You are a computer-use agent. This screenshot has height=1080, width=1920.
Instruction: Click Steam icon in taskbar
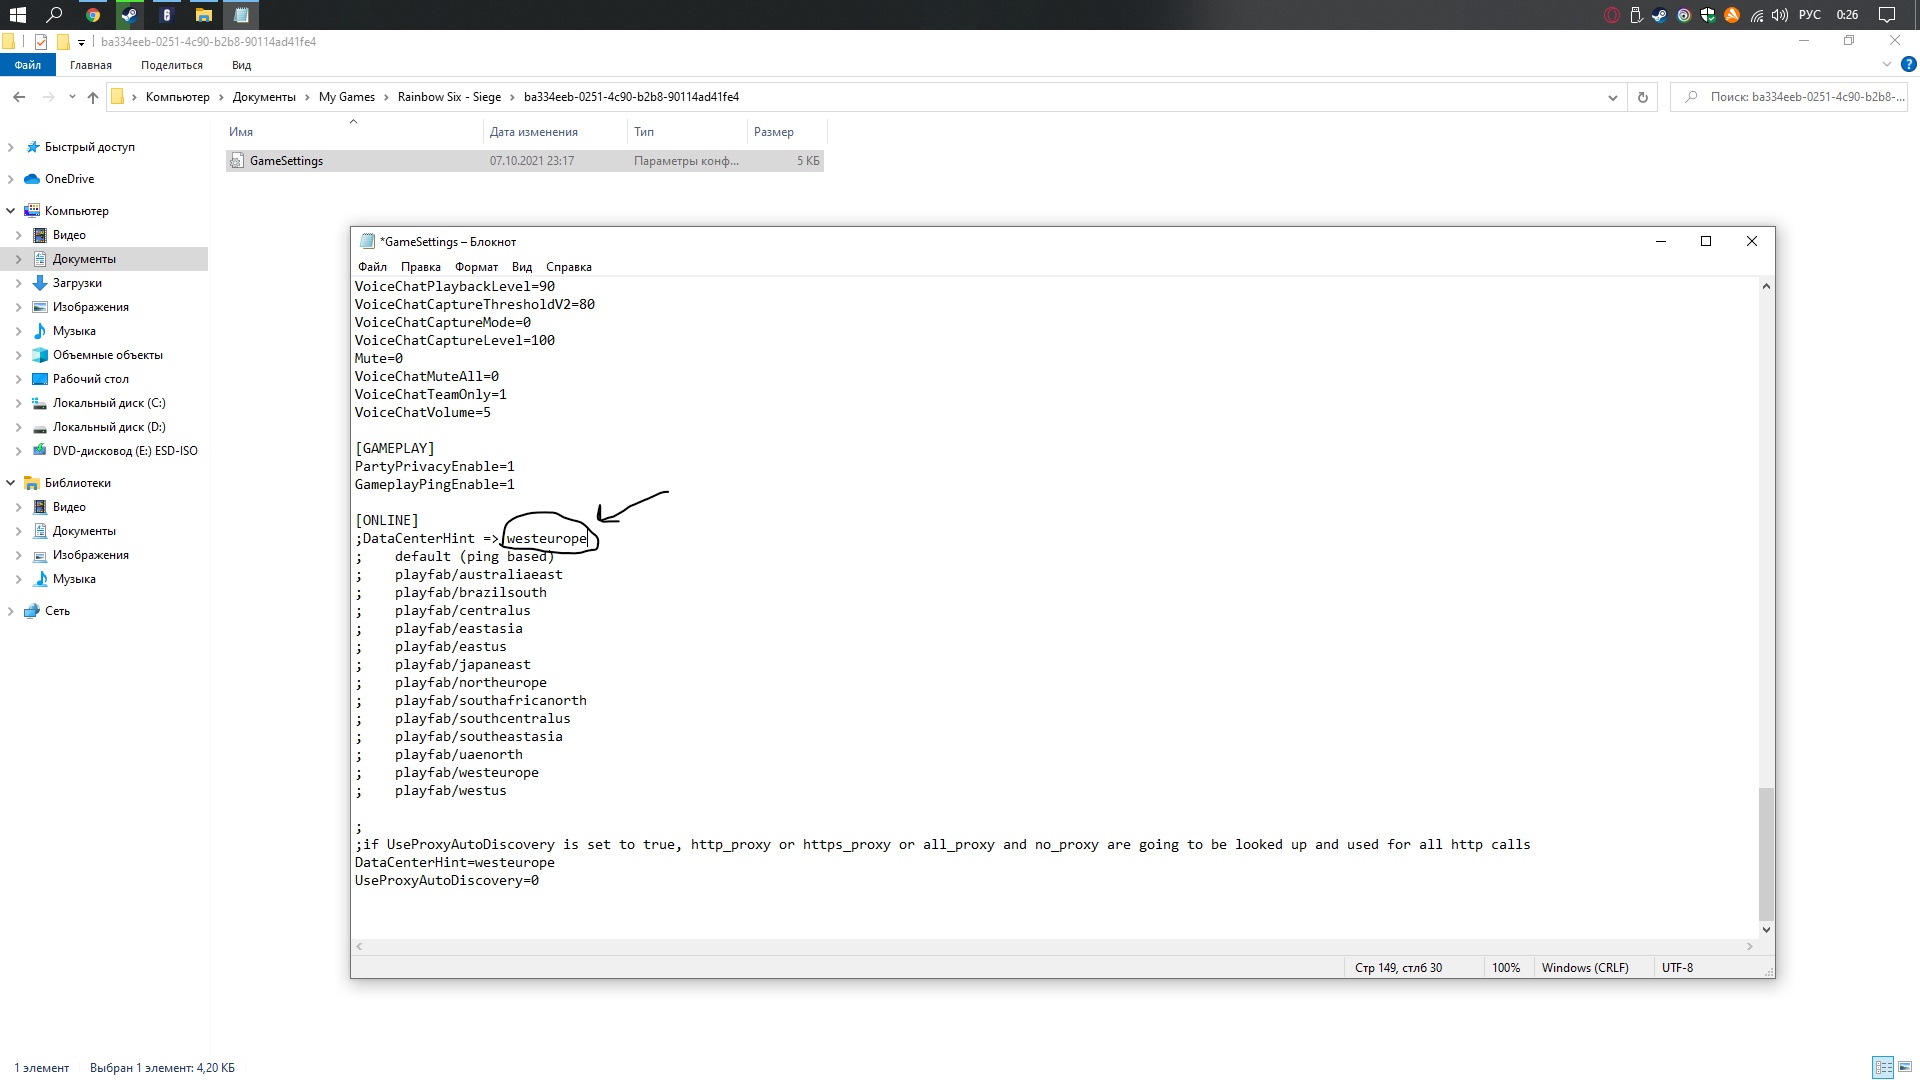[x=129, y=15]
